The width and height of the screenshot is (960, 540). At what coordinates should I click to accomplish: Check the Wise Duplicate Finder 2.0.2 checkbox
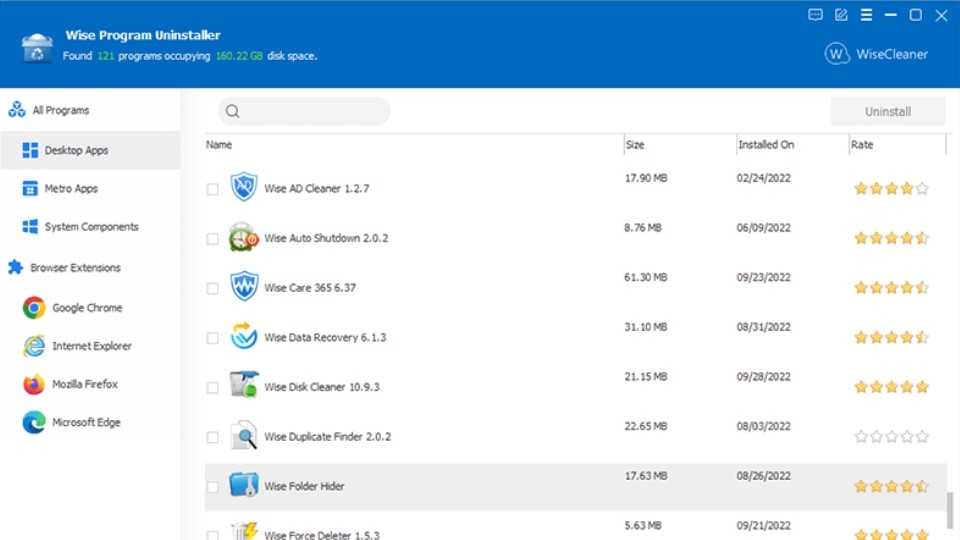(212, 437)
